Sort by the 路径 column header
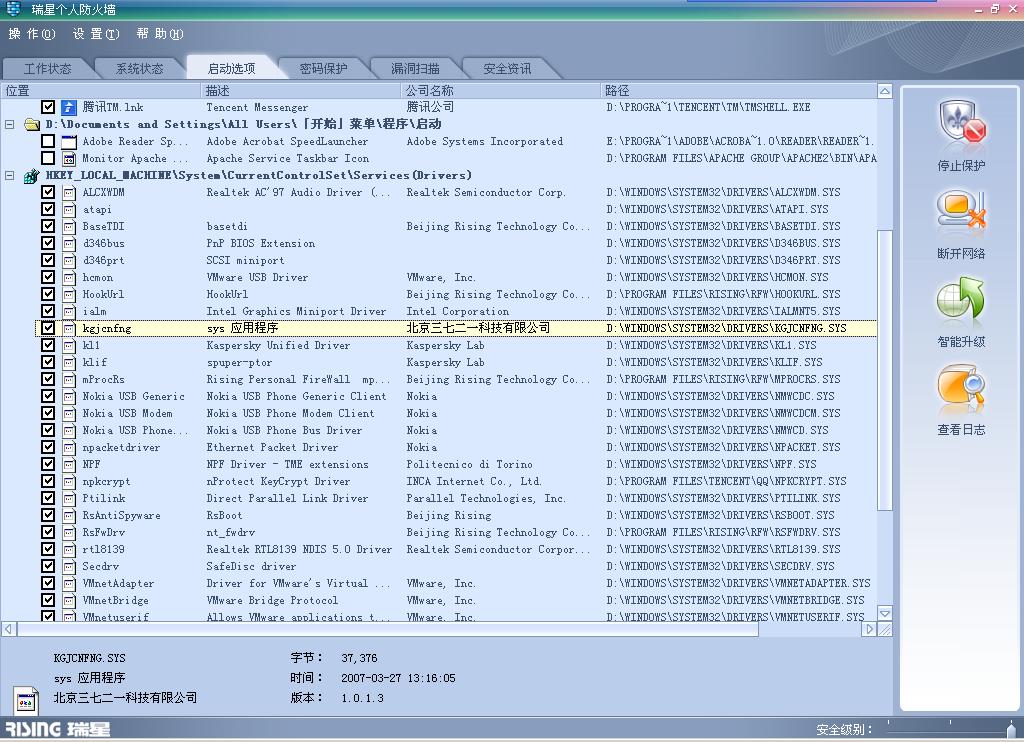Image resolution: width=1024 pixels, height=742 pixels. tap(739, 91)
